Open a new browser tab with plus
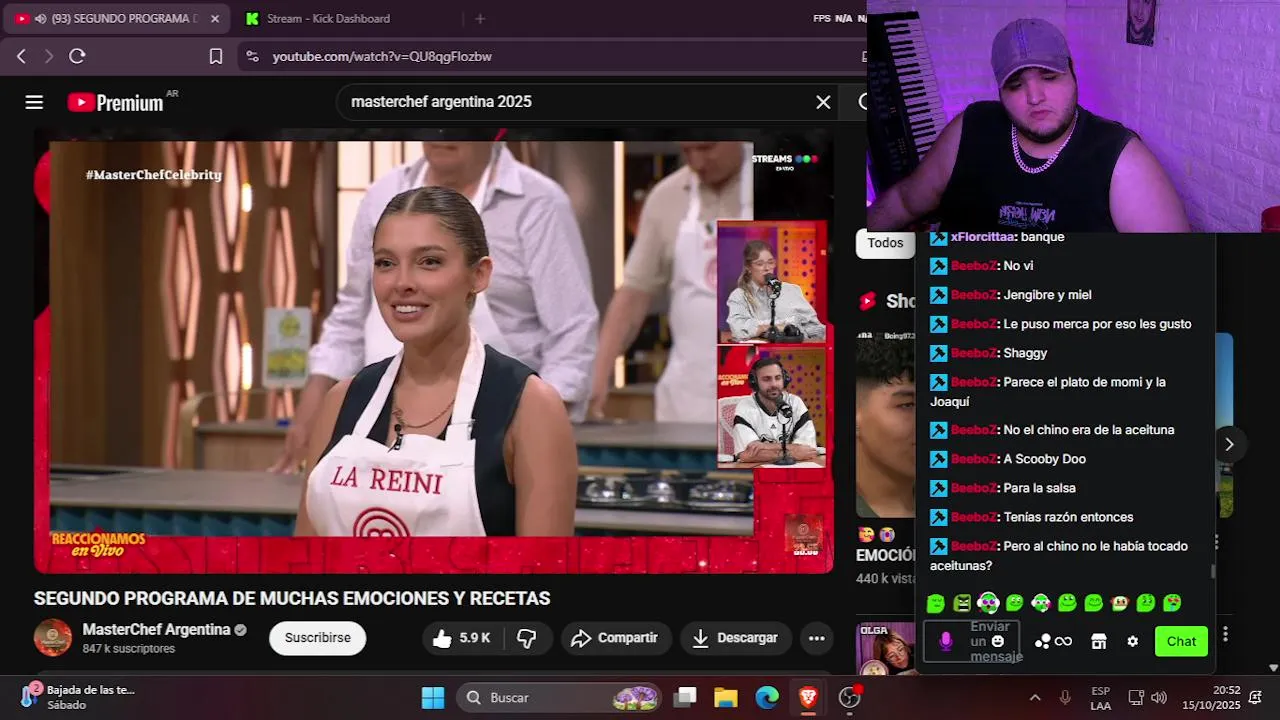Screen dimensions: 1280x720 pos(480,18)
